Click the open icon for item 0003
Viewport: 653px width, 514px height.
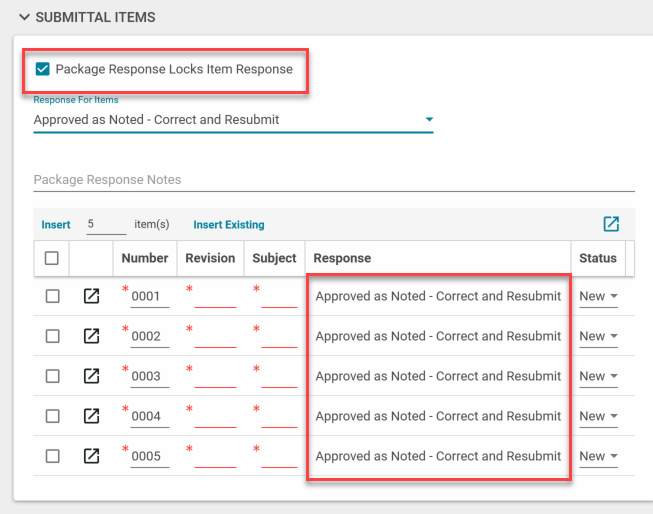pyautogui.click(x=91, y=376)
